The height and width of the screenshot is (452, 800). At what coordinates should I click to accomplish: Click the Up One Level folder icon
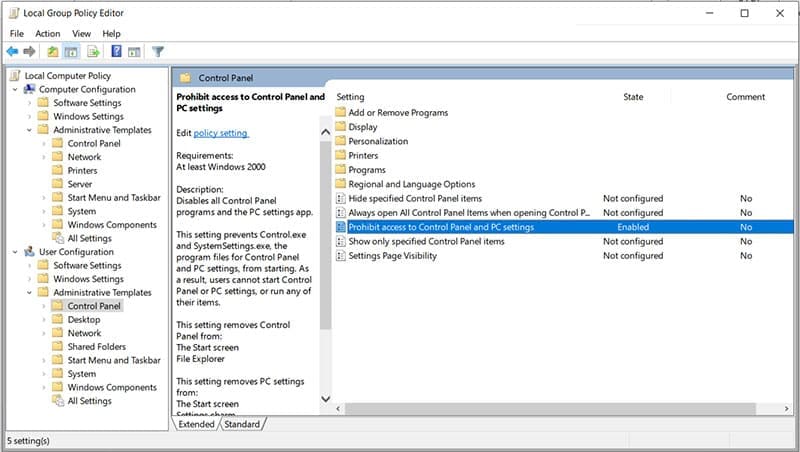(53, 51)
